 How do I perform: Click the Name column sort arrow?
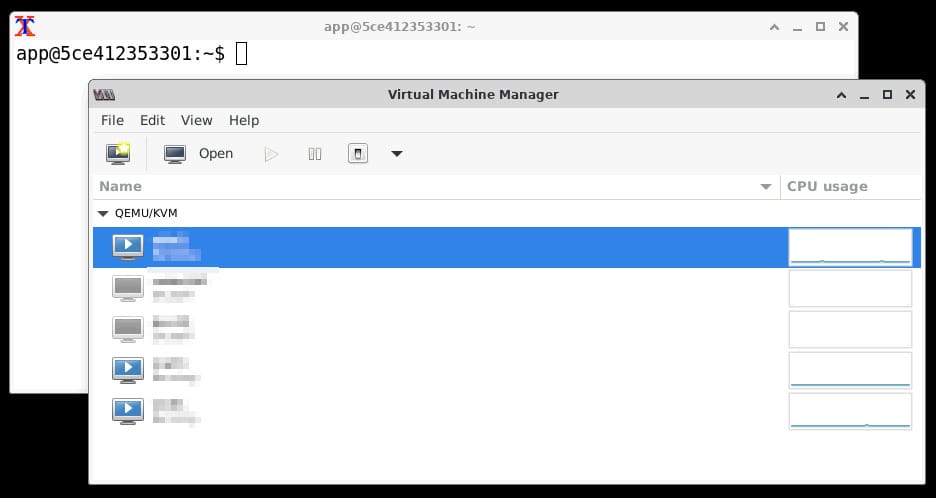pyautogui.click(x=766, y=187)
